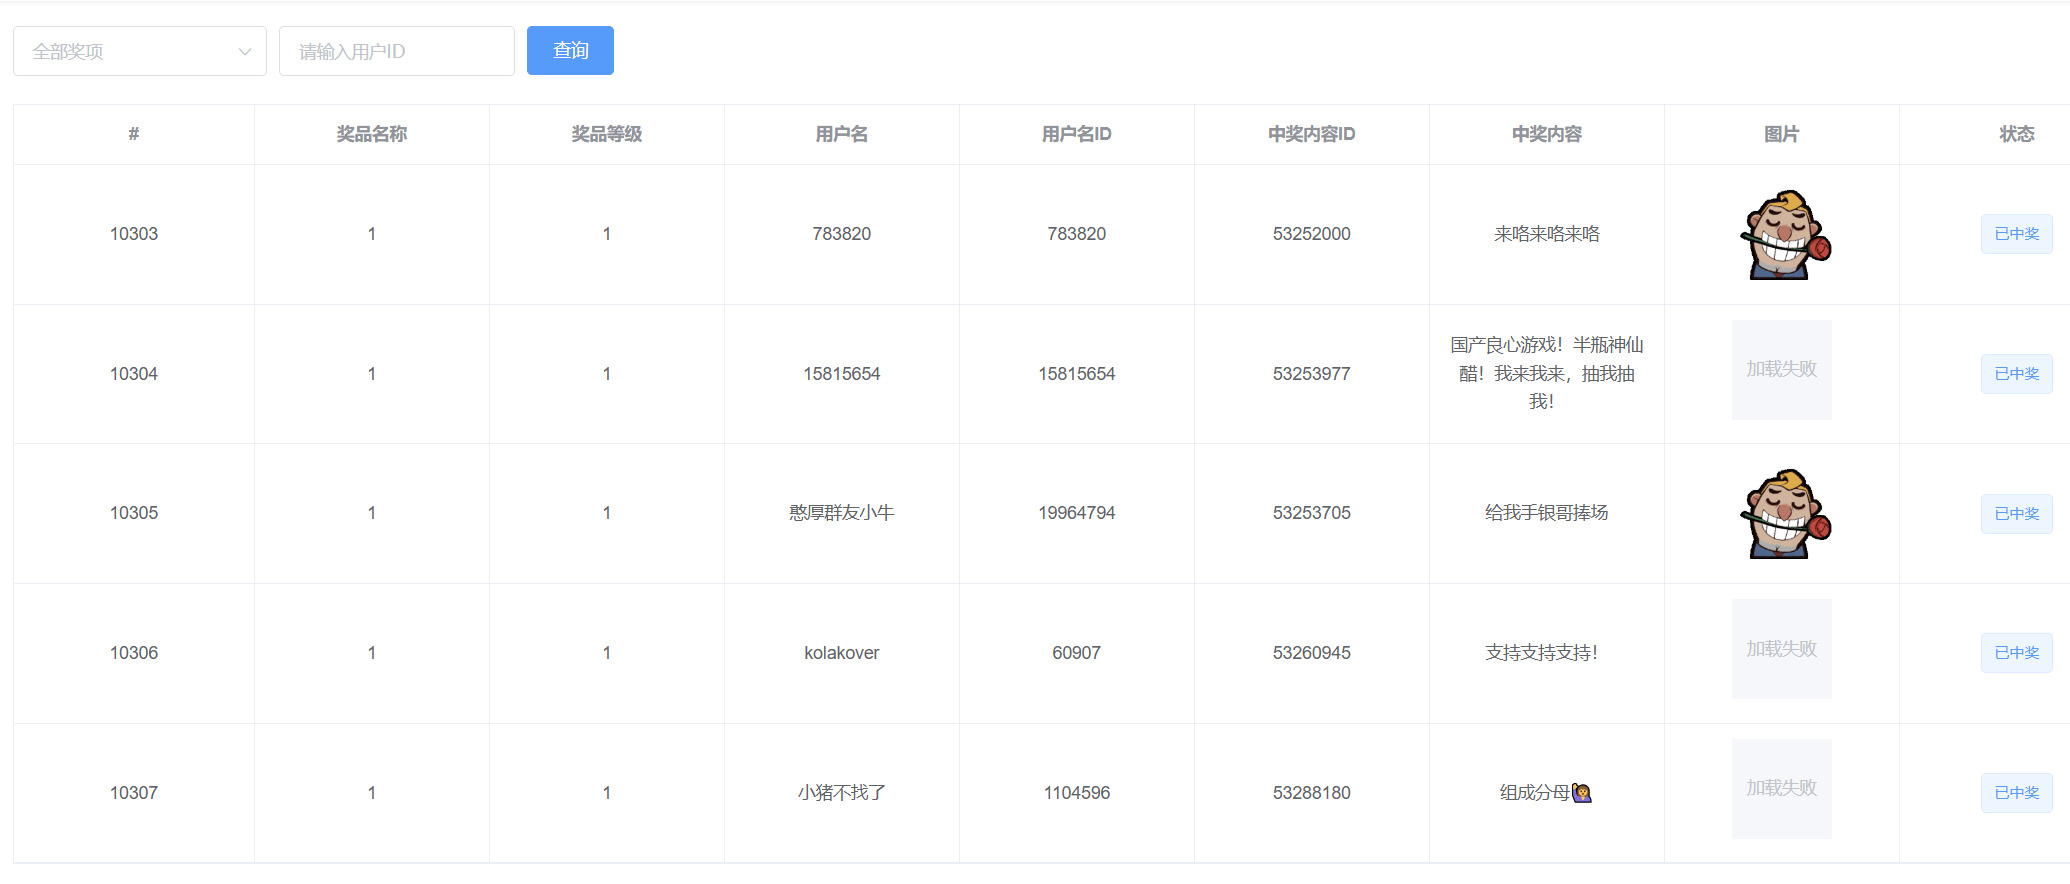Image resolution: width=2070 pixels, height=884 pixels.
Task: Click username 小猪不找了
Action: [x=842, y=793]
